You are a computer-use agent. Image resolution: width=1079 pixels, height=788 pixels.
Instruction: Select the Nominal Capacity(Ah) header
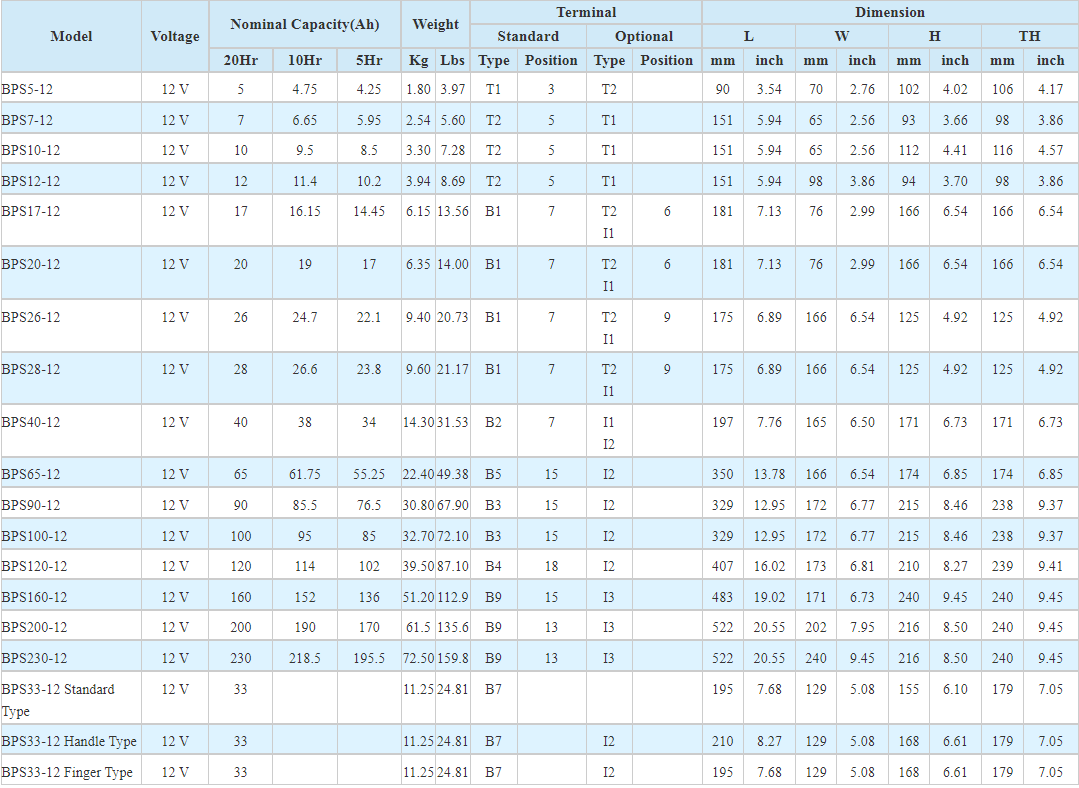pos(305,24)
